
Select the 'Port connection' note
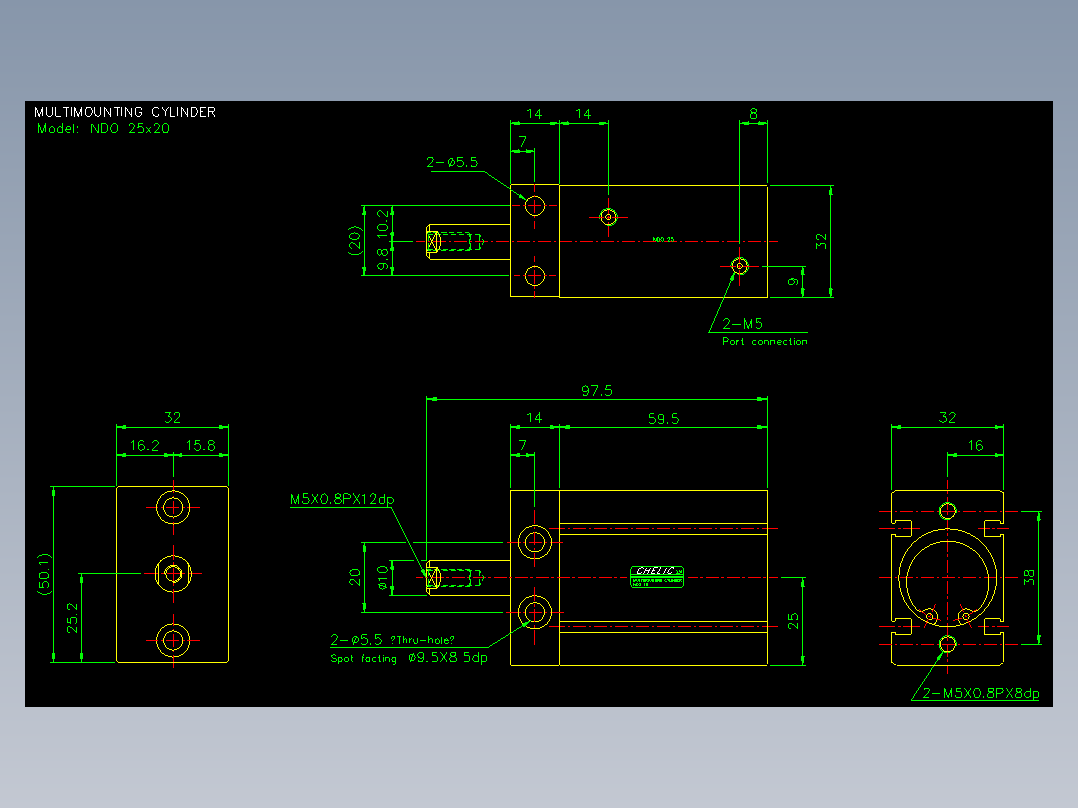point(764,341)
